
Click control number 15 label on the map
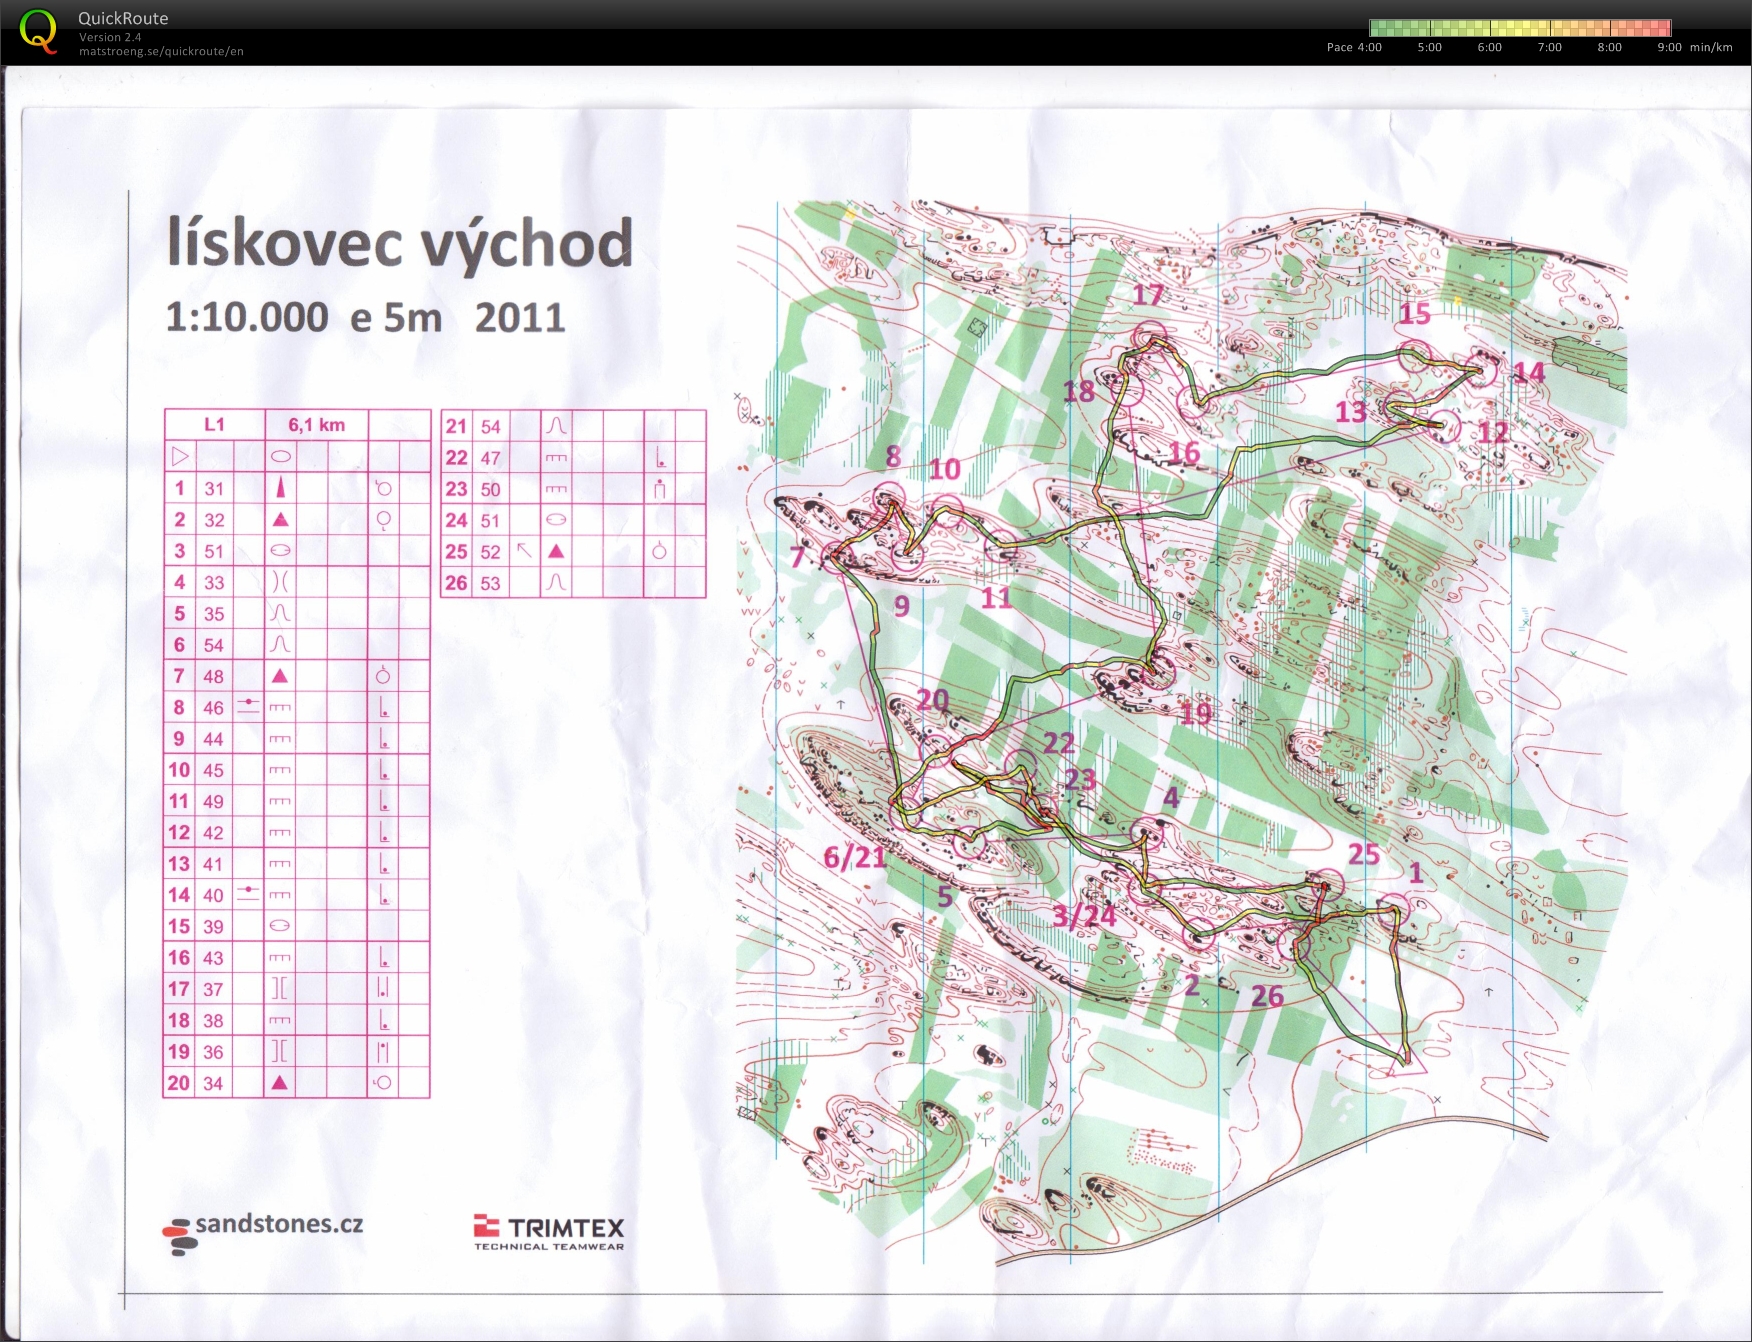1414,313
